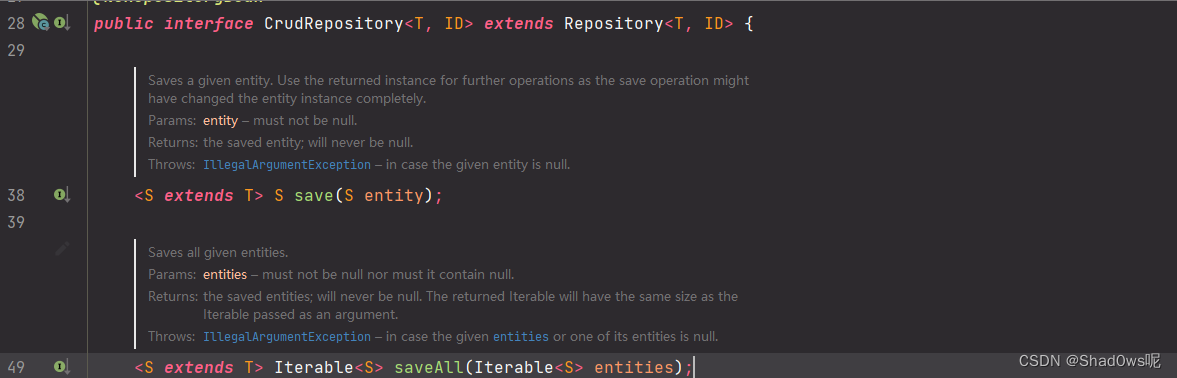
Task: Click the 'interface' keyword on line 28
Action: [x=209, y=24]
